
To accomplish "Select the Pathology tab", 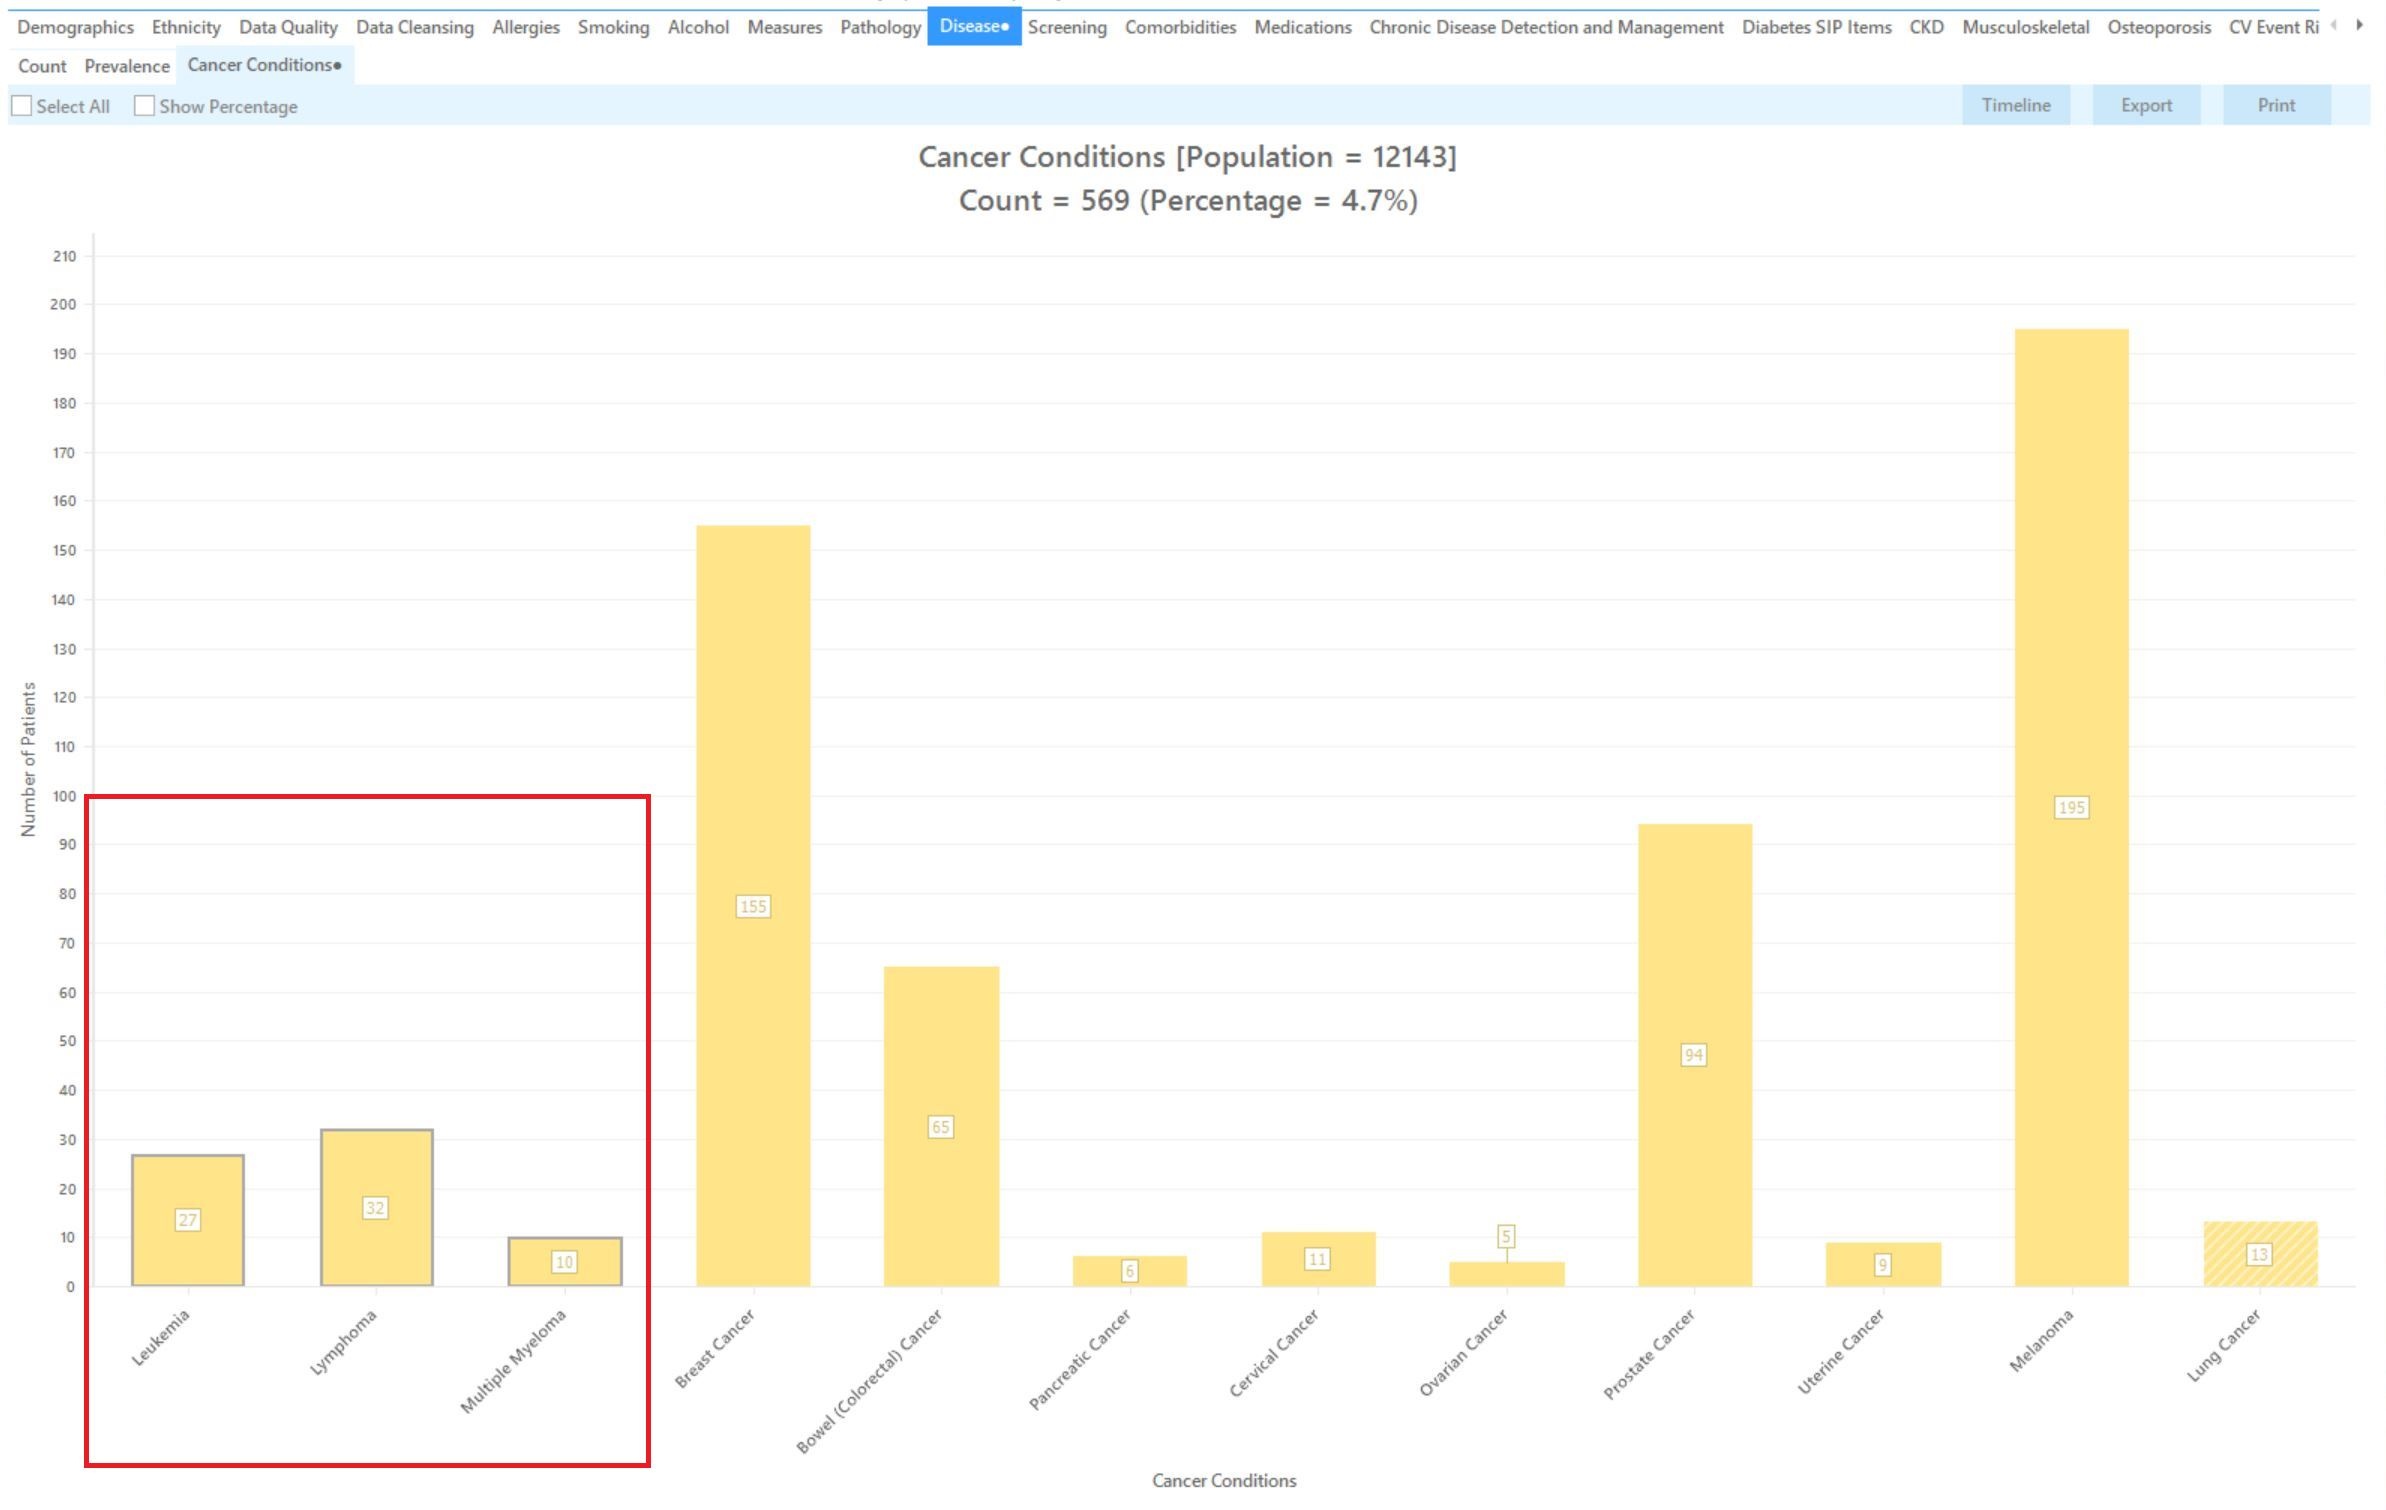I will 880,27.
